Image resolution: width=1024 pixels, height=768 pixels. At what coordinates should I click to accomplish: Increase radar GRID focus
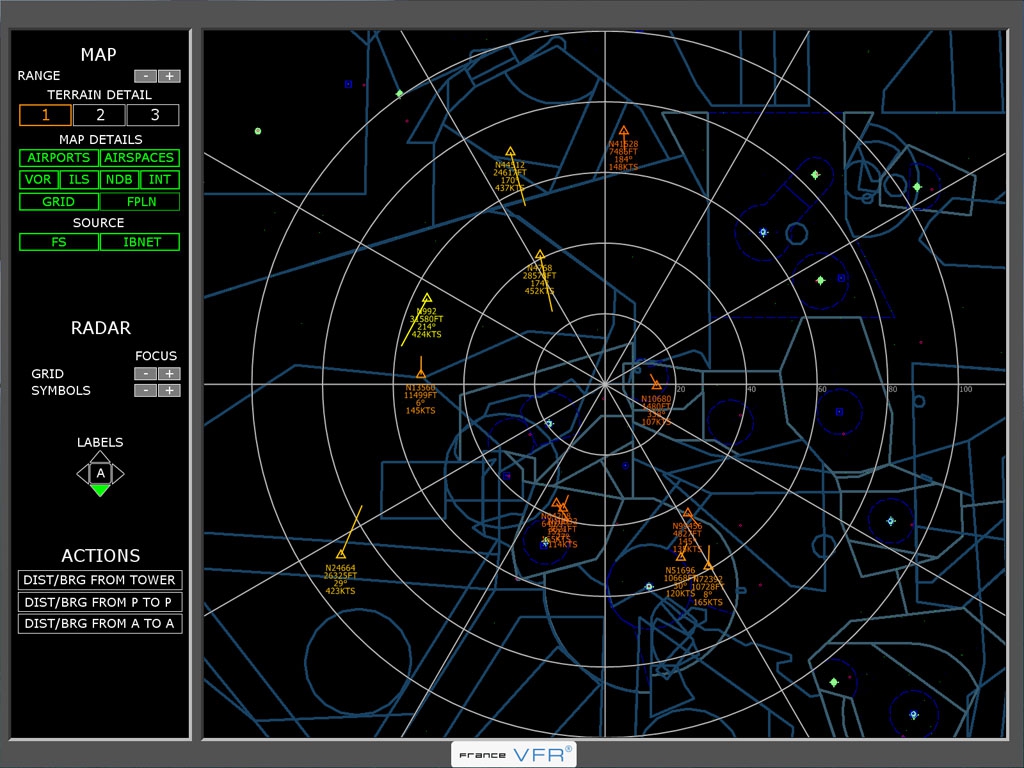click(x=169, y=374)
